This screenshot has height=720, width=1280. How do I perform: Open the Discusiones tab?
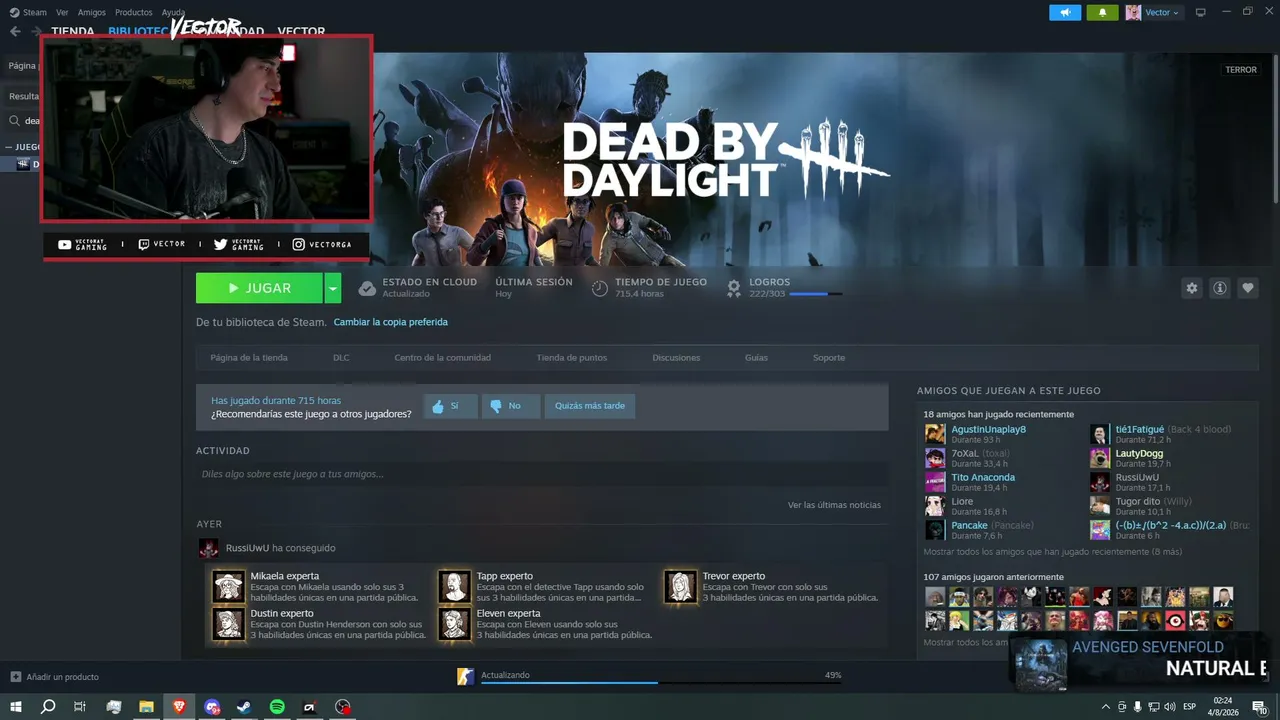tap(676, 358)
